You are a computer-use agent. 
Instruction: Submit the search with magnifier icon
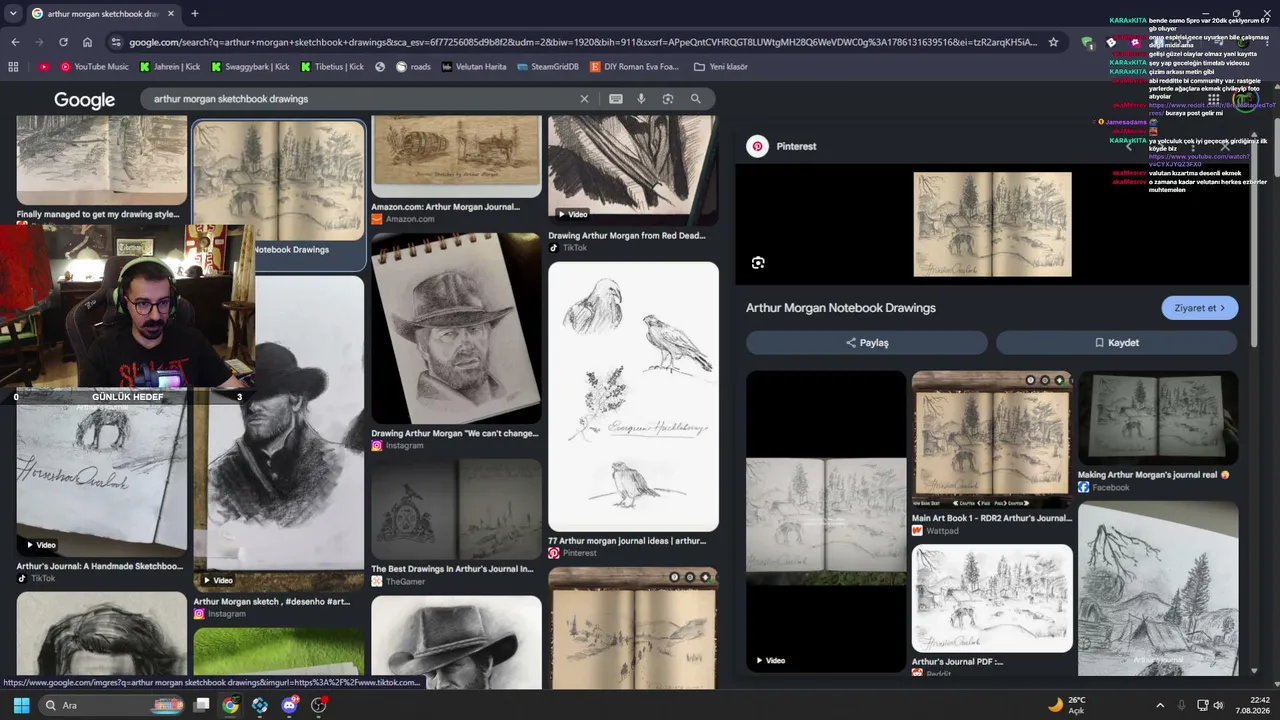[695, 99]
